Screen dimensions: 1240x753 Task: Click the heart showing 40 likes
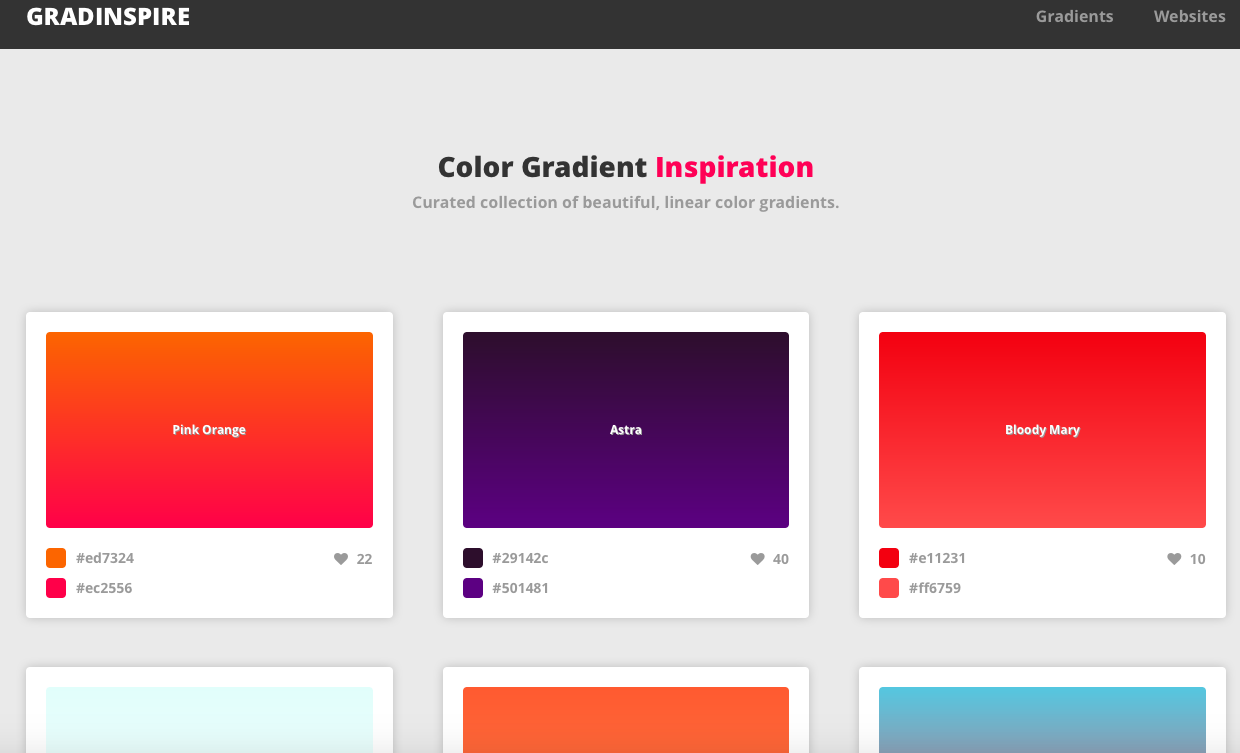tap(756, 558)
